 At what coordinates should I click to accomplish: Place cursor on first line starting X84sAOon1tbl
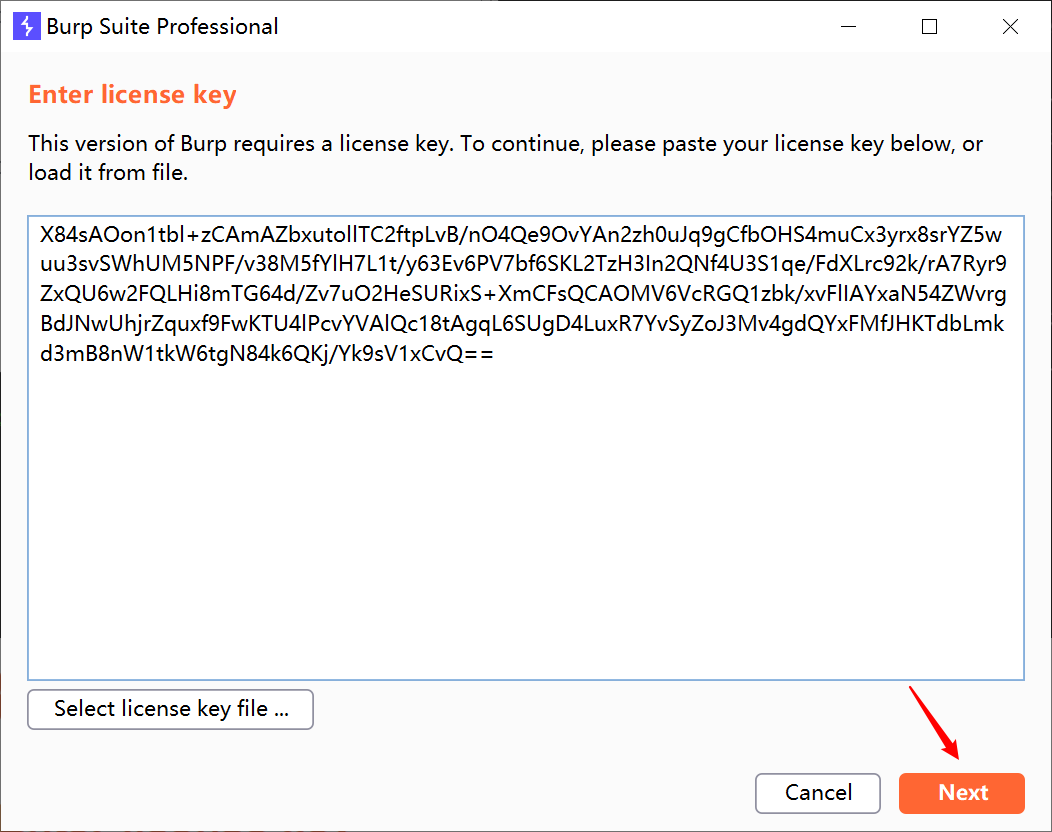(521, 234)
